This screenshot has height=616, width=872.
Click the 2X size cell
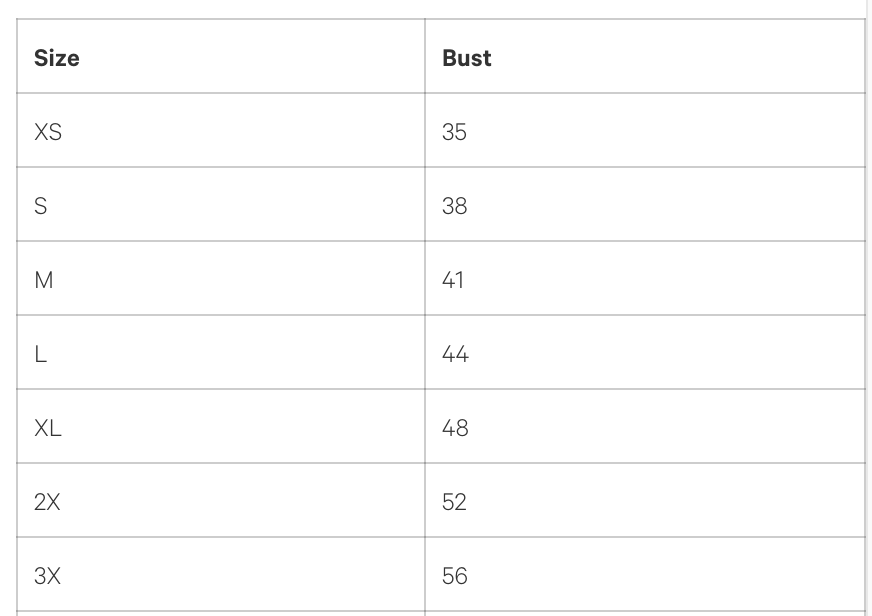coord(47,502)
